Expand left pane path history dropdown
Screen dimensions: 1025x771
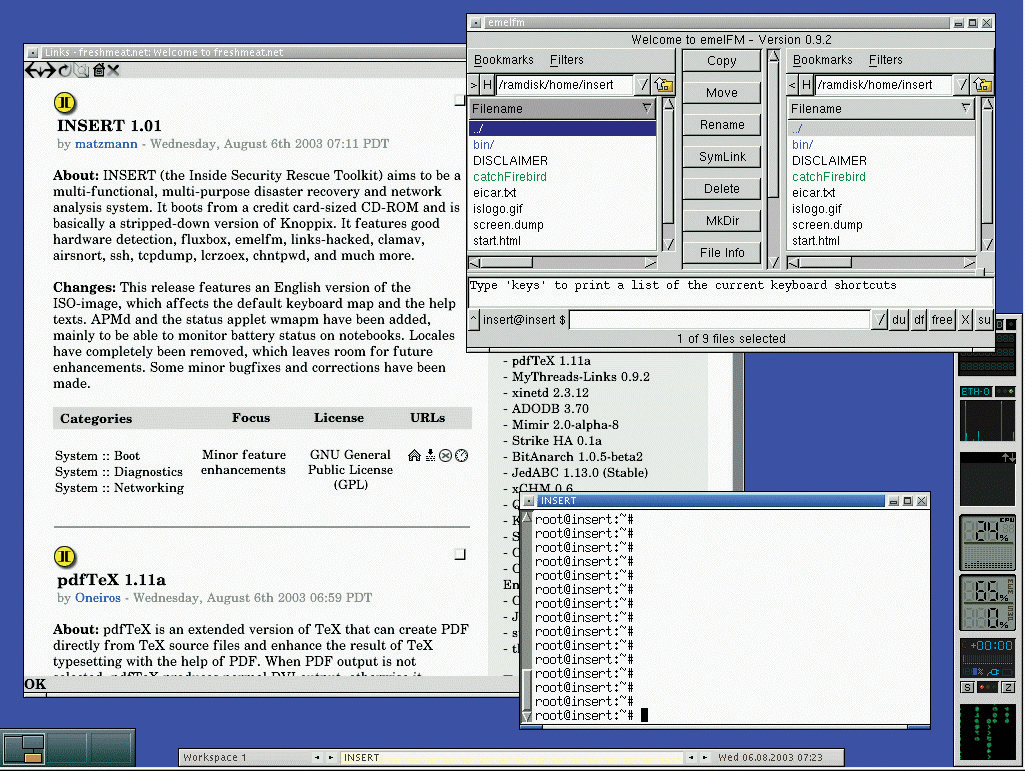[643, 84]
